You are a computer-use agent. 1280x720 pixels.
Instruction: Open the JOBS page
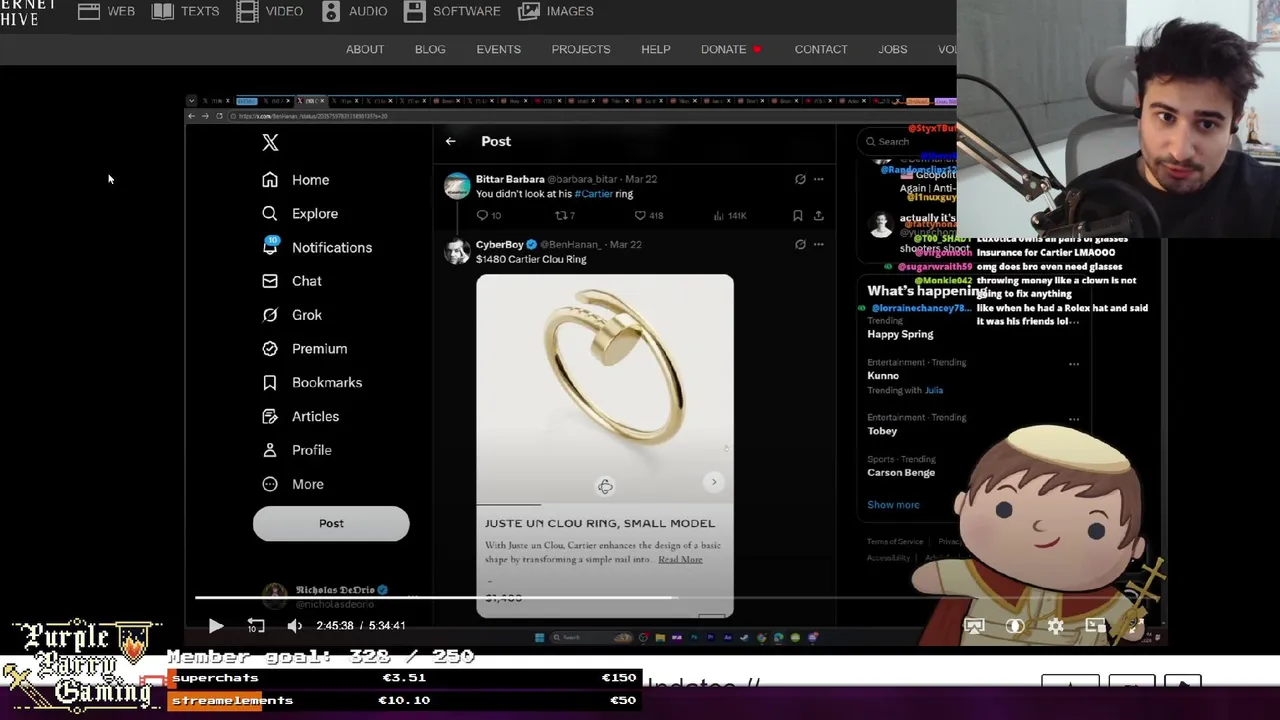pos(893,49)
